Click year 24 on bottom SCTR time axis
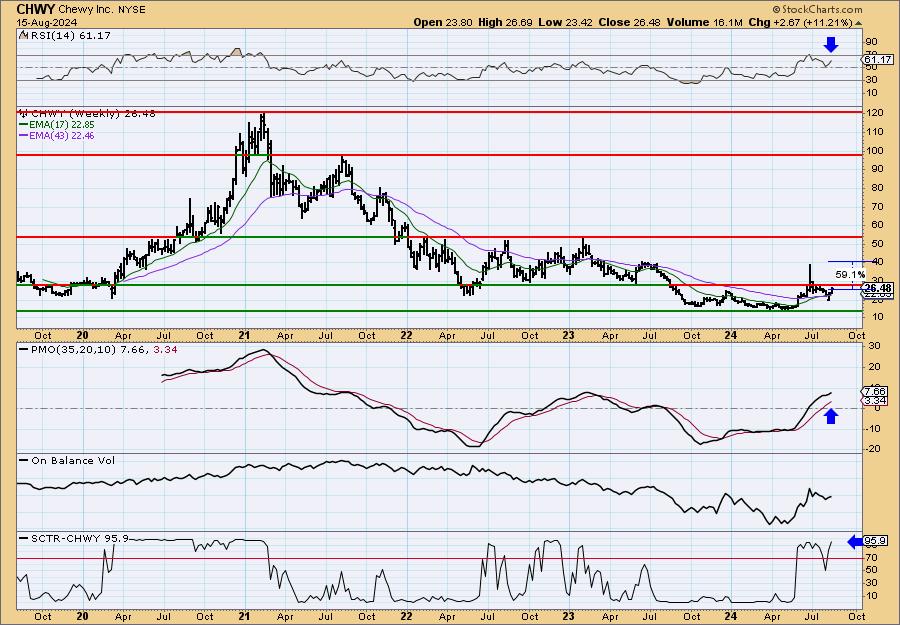900x625 pixels. pos(731,616)
